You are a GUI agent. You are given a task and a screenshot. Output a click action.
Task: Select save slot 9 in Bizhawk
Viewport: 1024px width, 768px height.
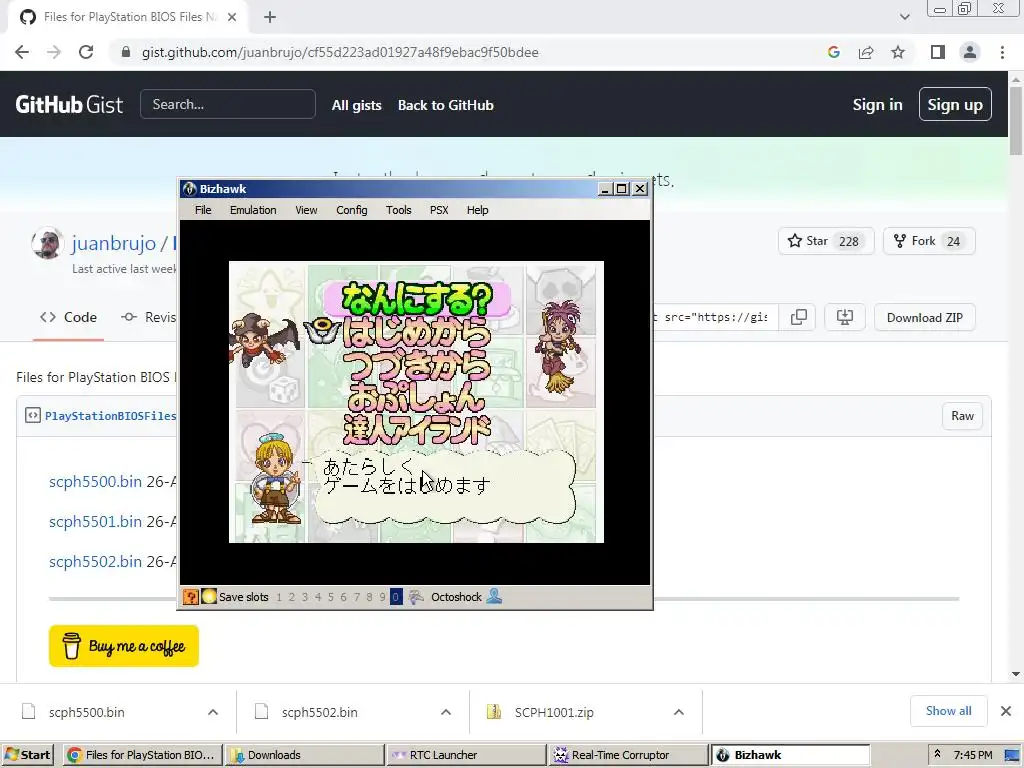(x=383, y=597)
